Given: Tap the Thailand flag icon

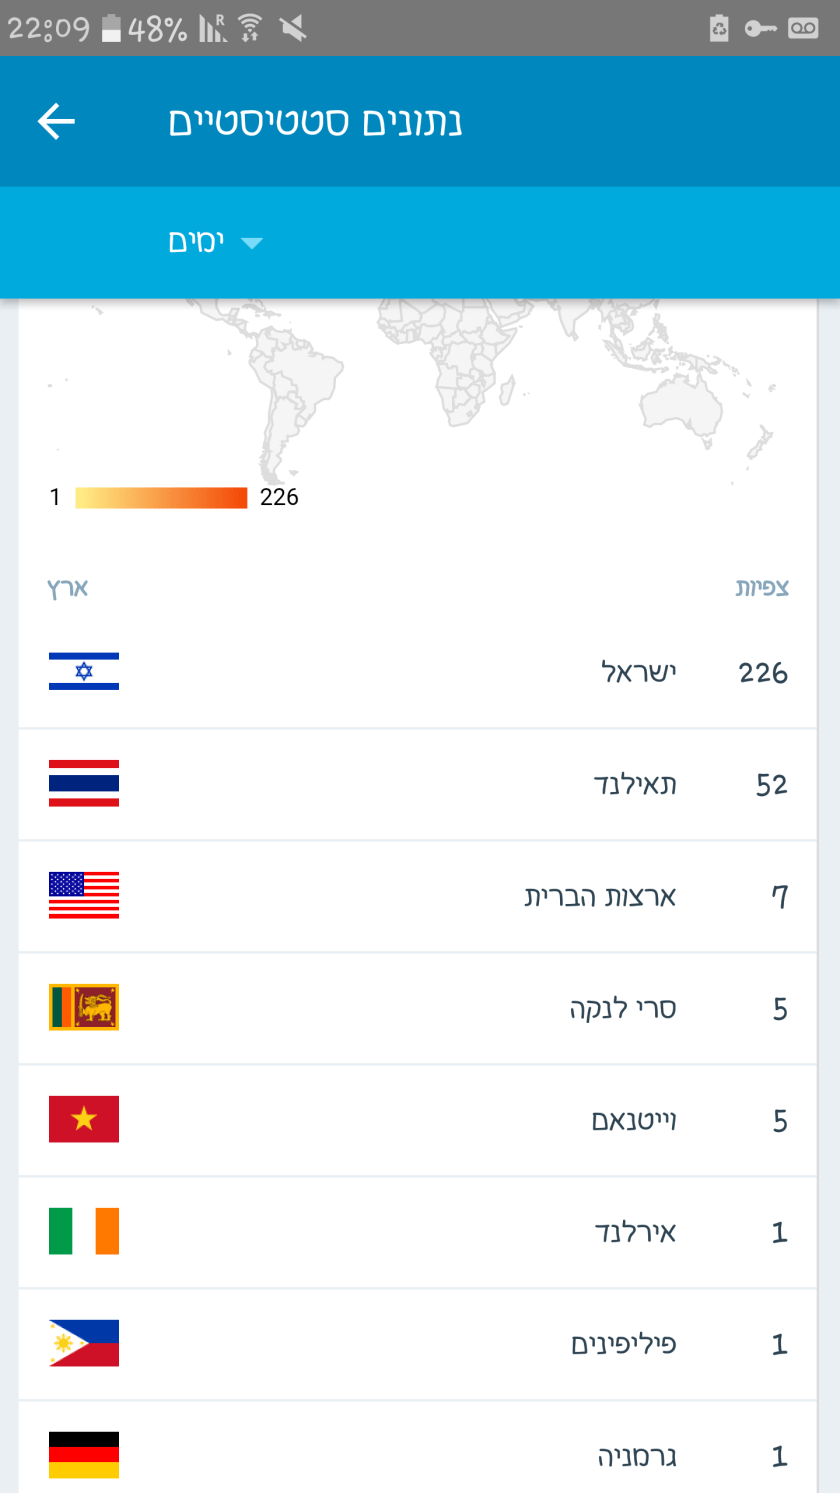Looking at the screenshot, I should click(x=84, y=783).
